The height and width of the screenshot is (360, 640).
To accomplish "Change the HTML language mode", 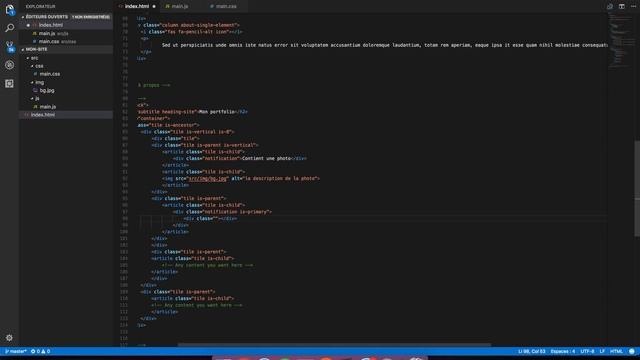I will [616, 351].
